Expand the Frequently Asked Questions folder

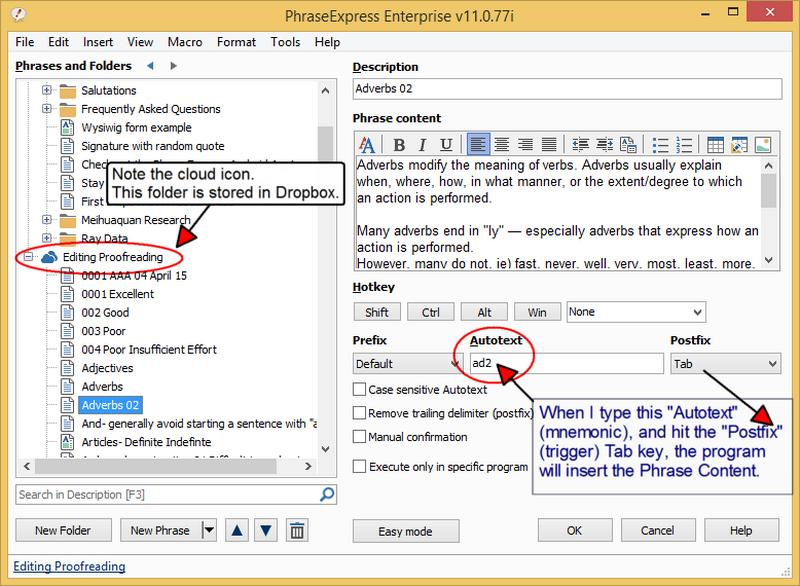tap(46, 109)
